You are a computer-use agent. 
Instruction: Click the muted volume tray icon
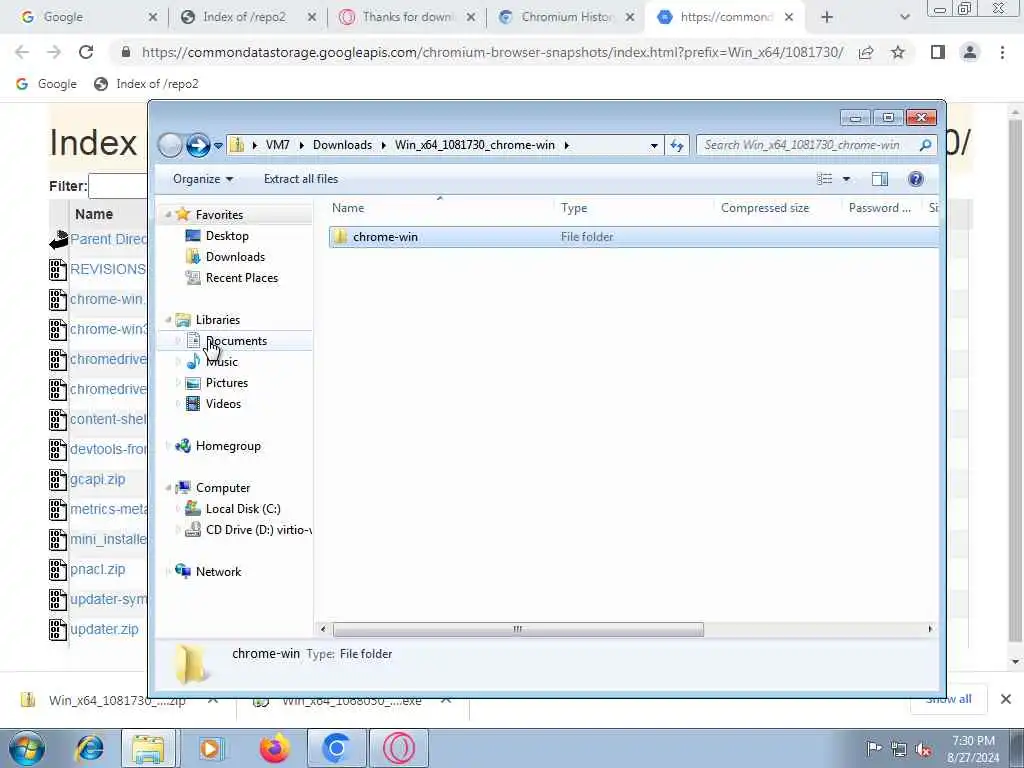coord(923,749)
